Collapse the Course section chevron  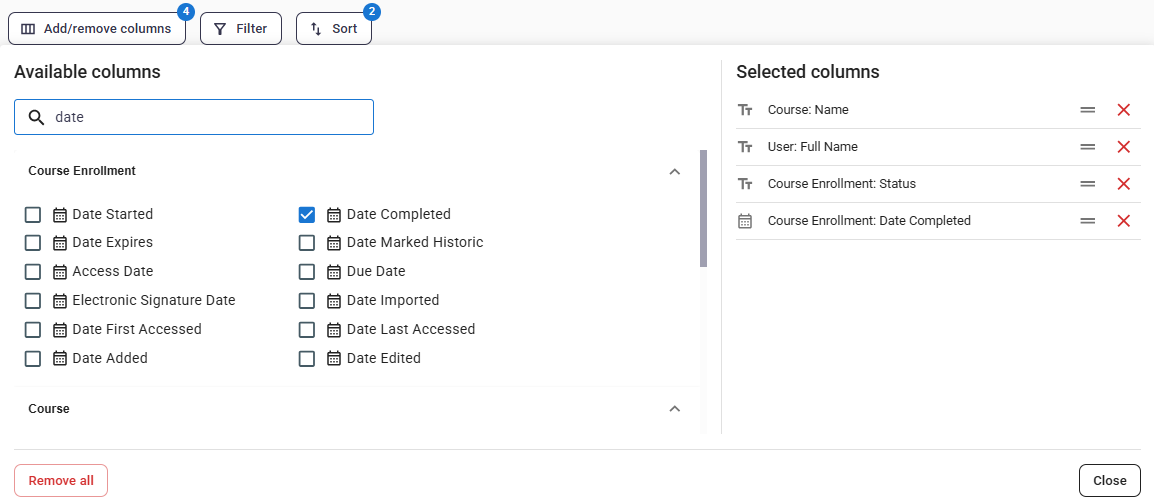[x=674, y=408]
